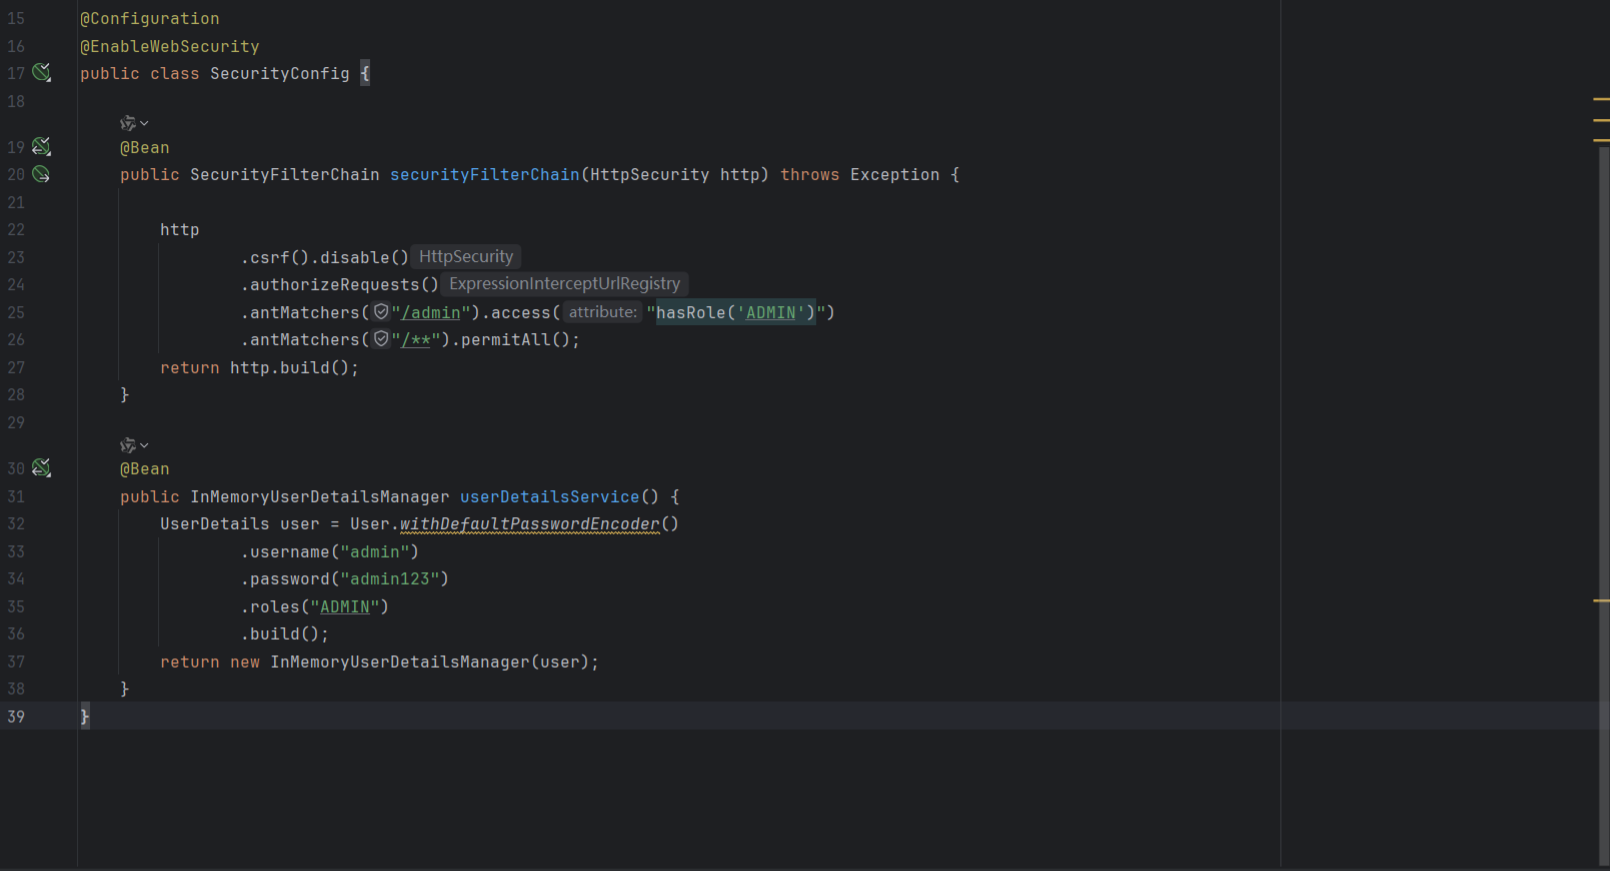Click the Spring gutter icon on line 17
Screen dimensions: 1610x871
pyautogui.click(x=41, y=72)
